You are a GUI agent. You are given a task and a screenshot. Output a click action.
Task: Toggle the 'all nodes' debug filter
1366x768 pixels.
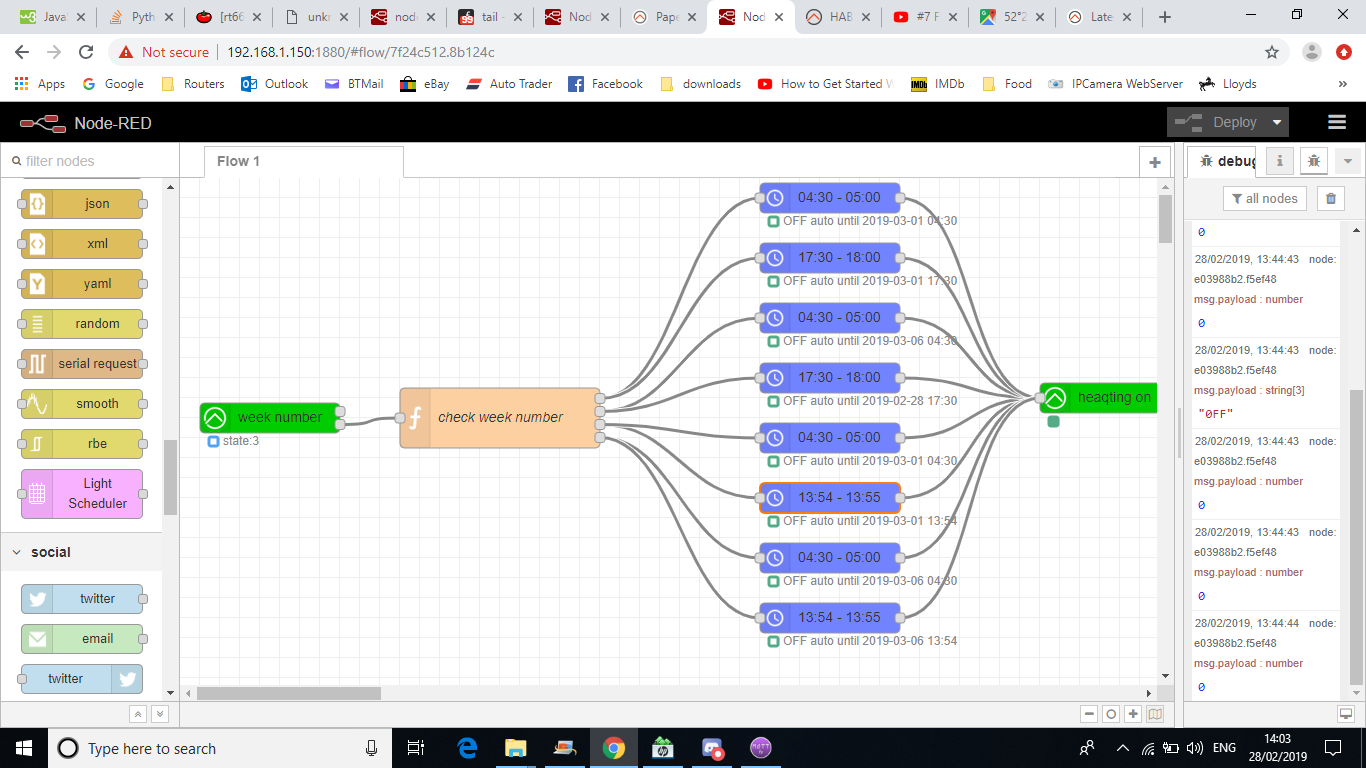1264,199
